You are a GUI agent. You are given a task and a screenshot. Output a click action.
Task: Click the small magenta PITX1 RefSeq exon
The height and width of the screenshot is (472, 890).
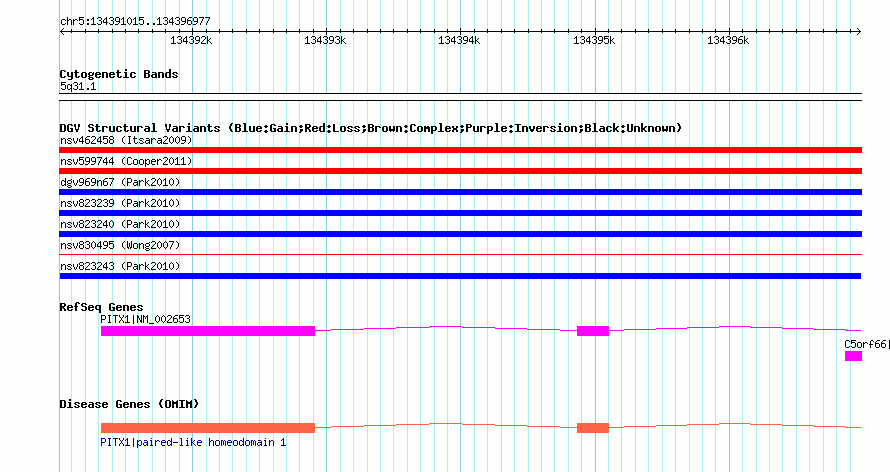coord(593,331)
